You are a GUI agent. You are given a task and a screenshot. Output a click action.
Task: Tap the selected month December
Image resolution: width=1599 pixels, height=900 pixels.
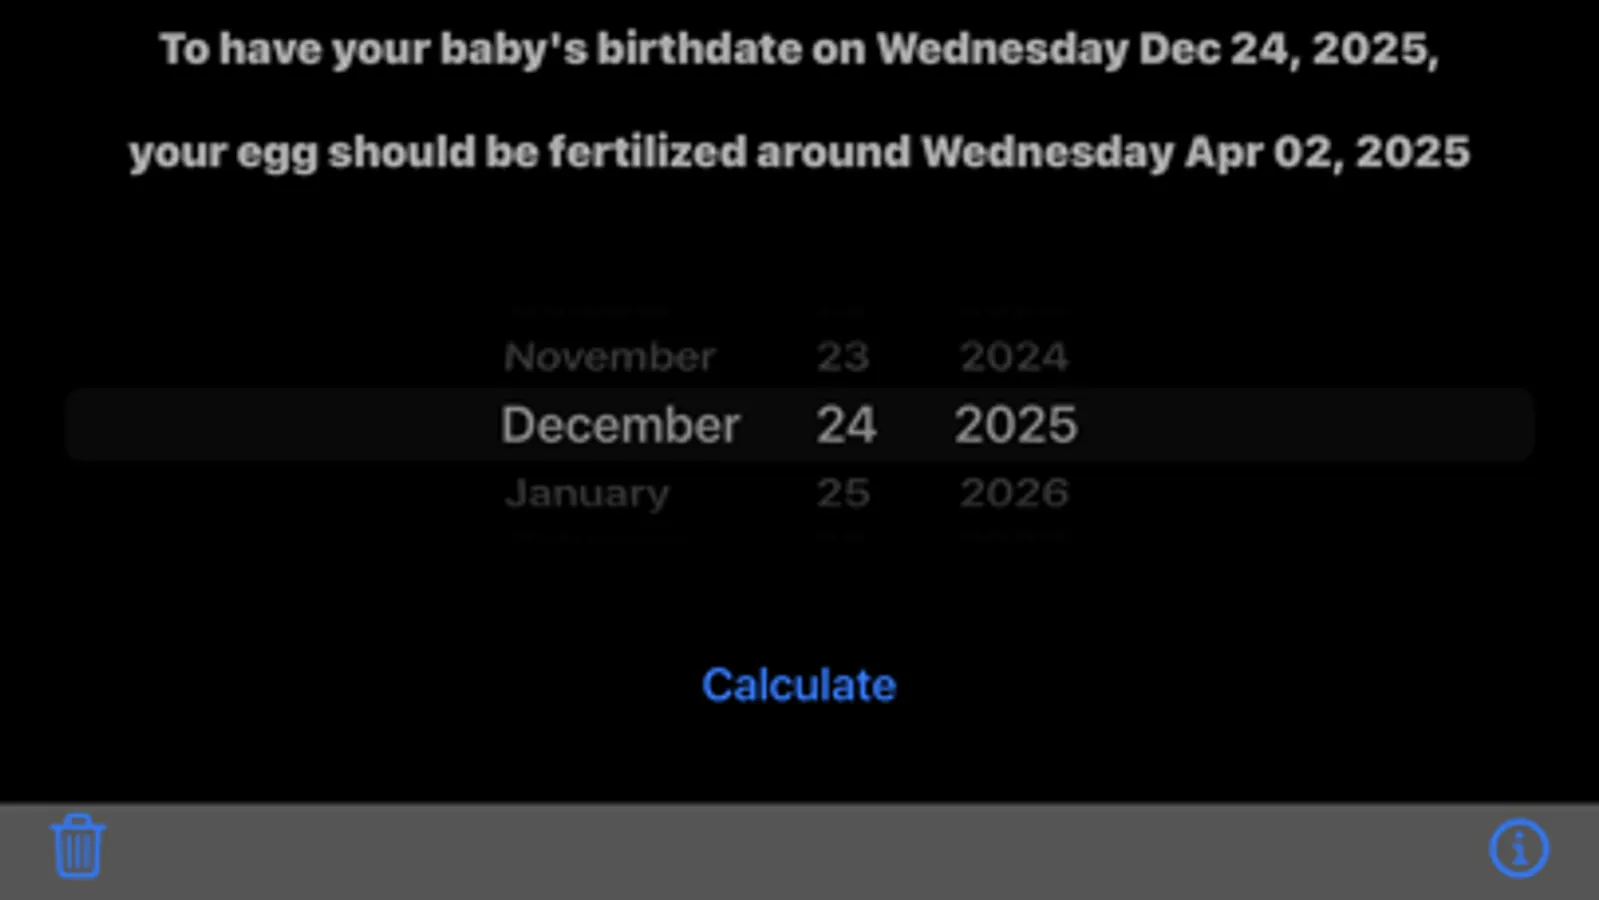pos(620,425)
